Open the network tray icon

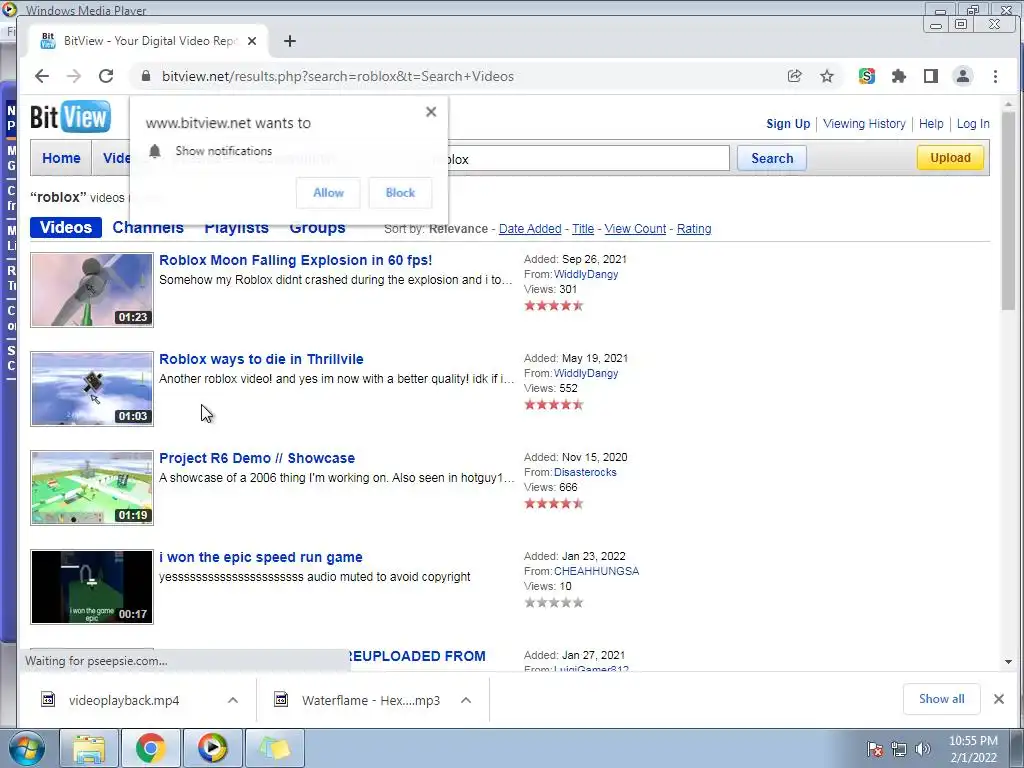(899, 749)
